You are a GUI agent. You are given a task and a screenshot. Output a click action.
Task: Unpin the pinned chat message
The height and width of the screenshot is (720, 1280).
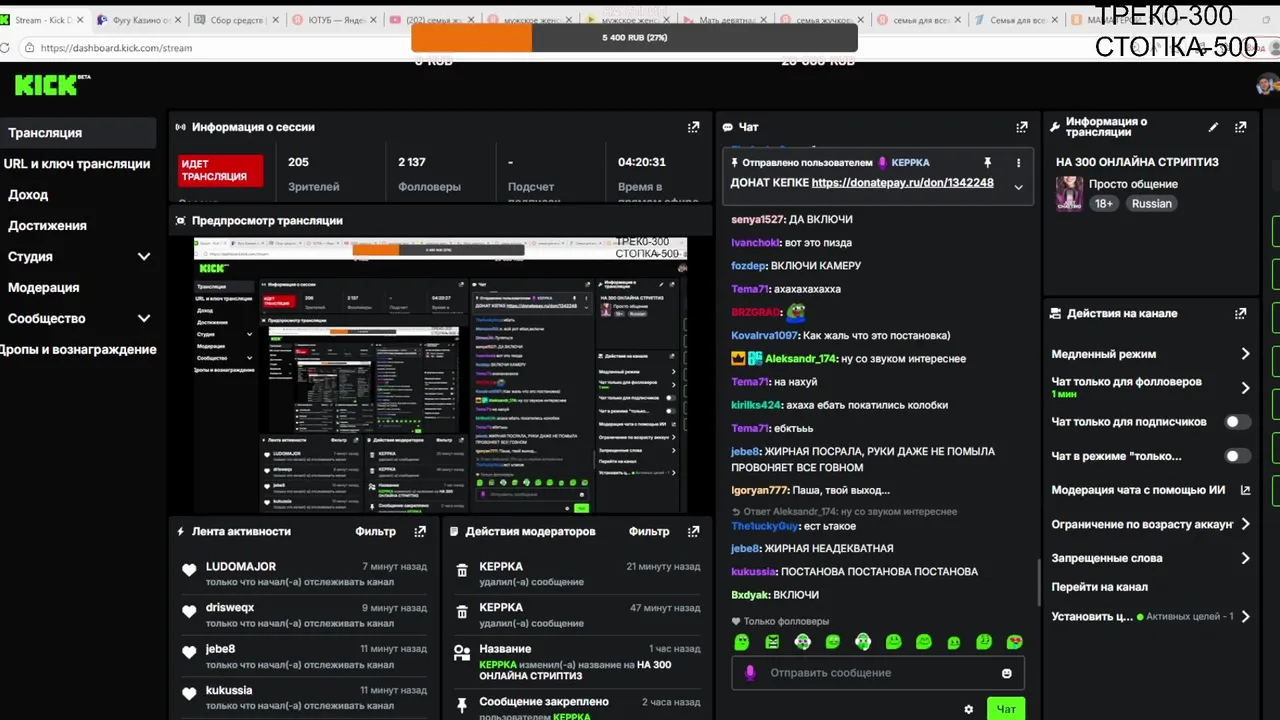(987, 162)
